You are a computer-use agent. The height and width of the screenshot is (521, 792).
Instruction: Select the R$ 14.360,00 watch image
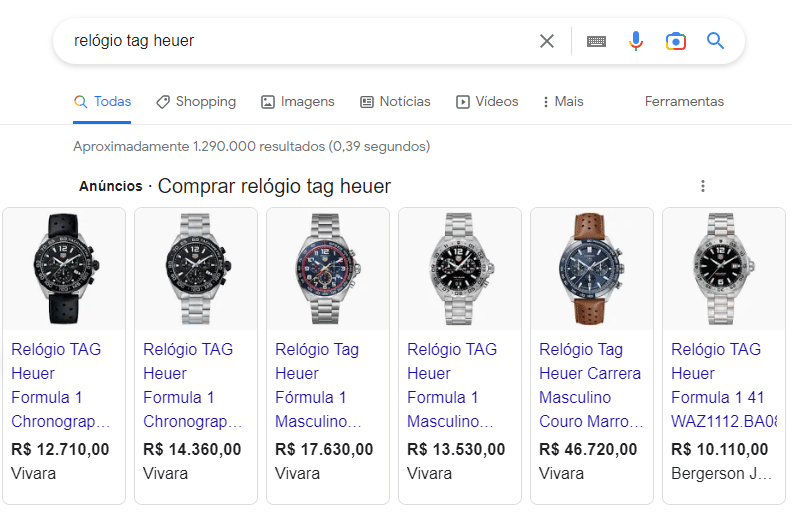point(195,269)
